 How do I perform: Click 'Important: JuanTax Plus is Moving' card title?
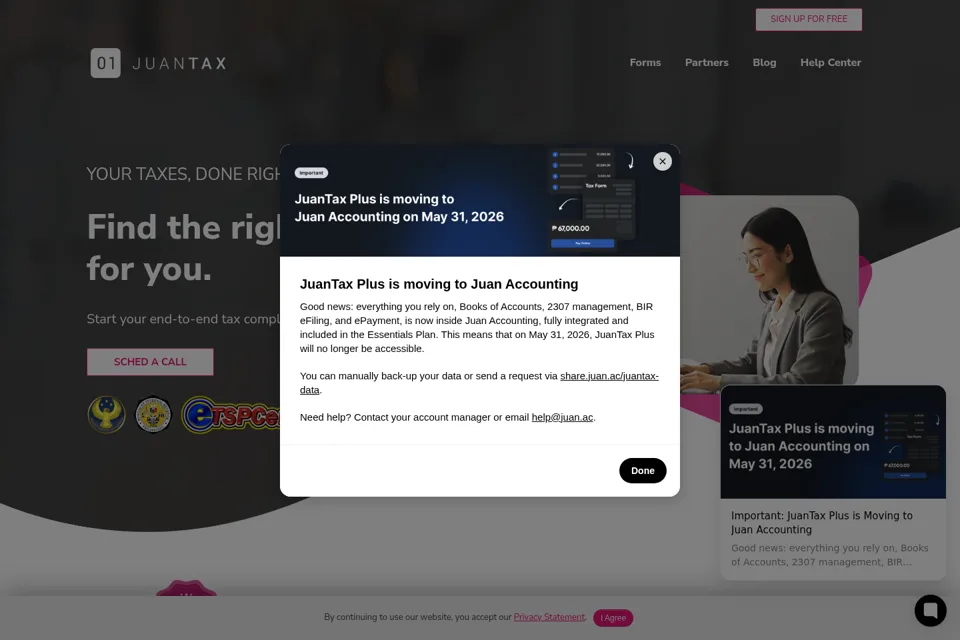(822, 522)
